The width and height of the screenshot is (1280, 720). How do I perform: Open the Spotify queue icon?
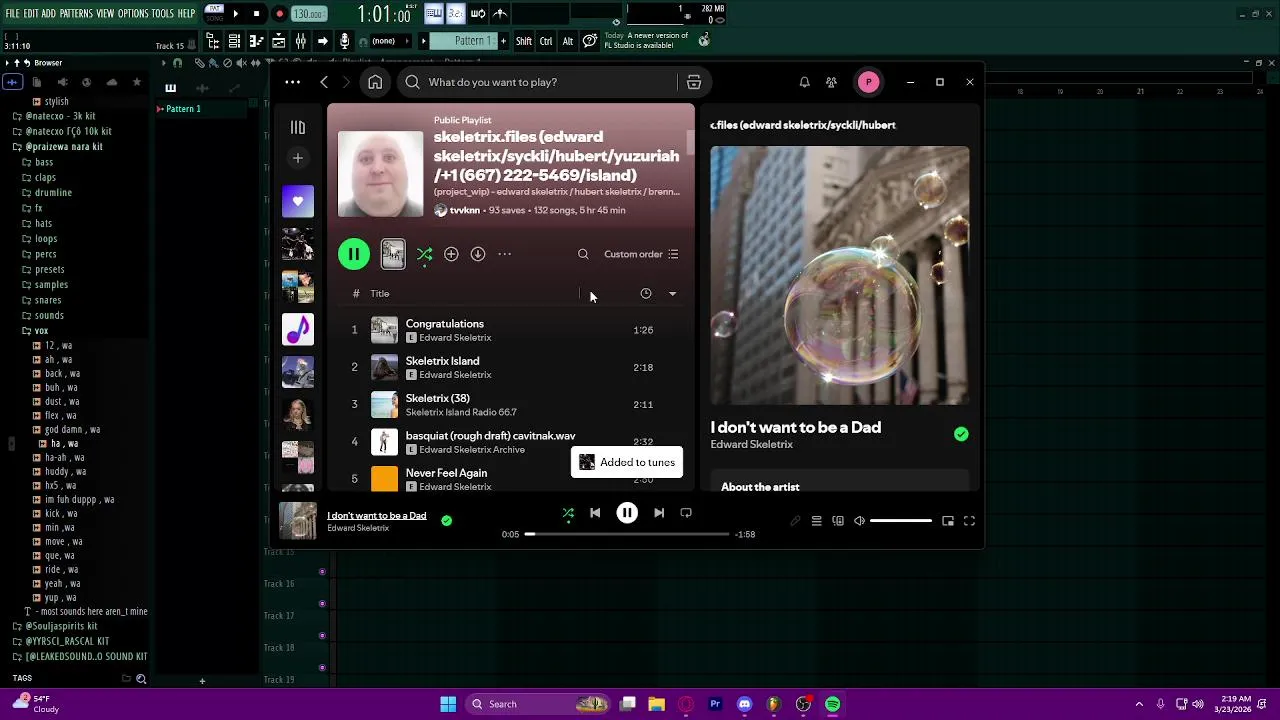tap(816, 521)
